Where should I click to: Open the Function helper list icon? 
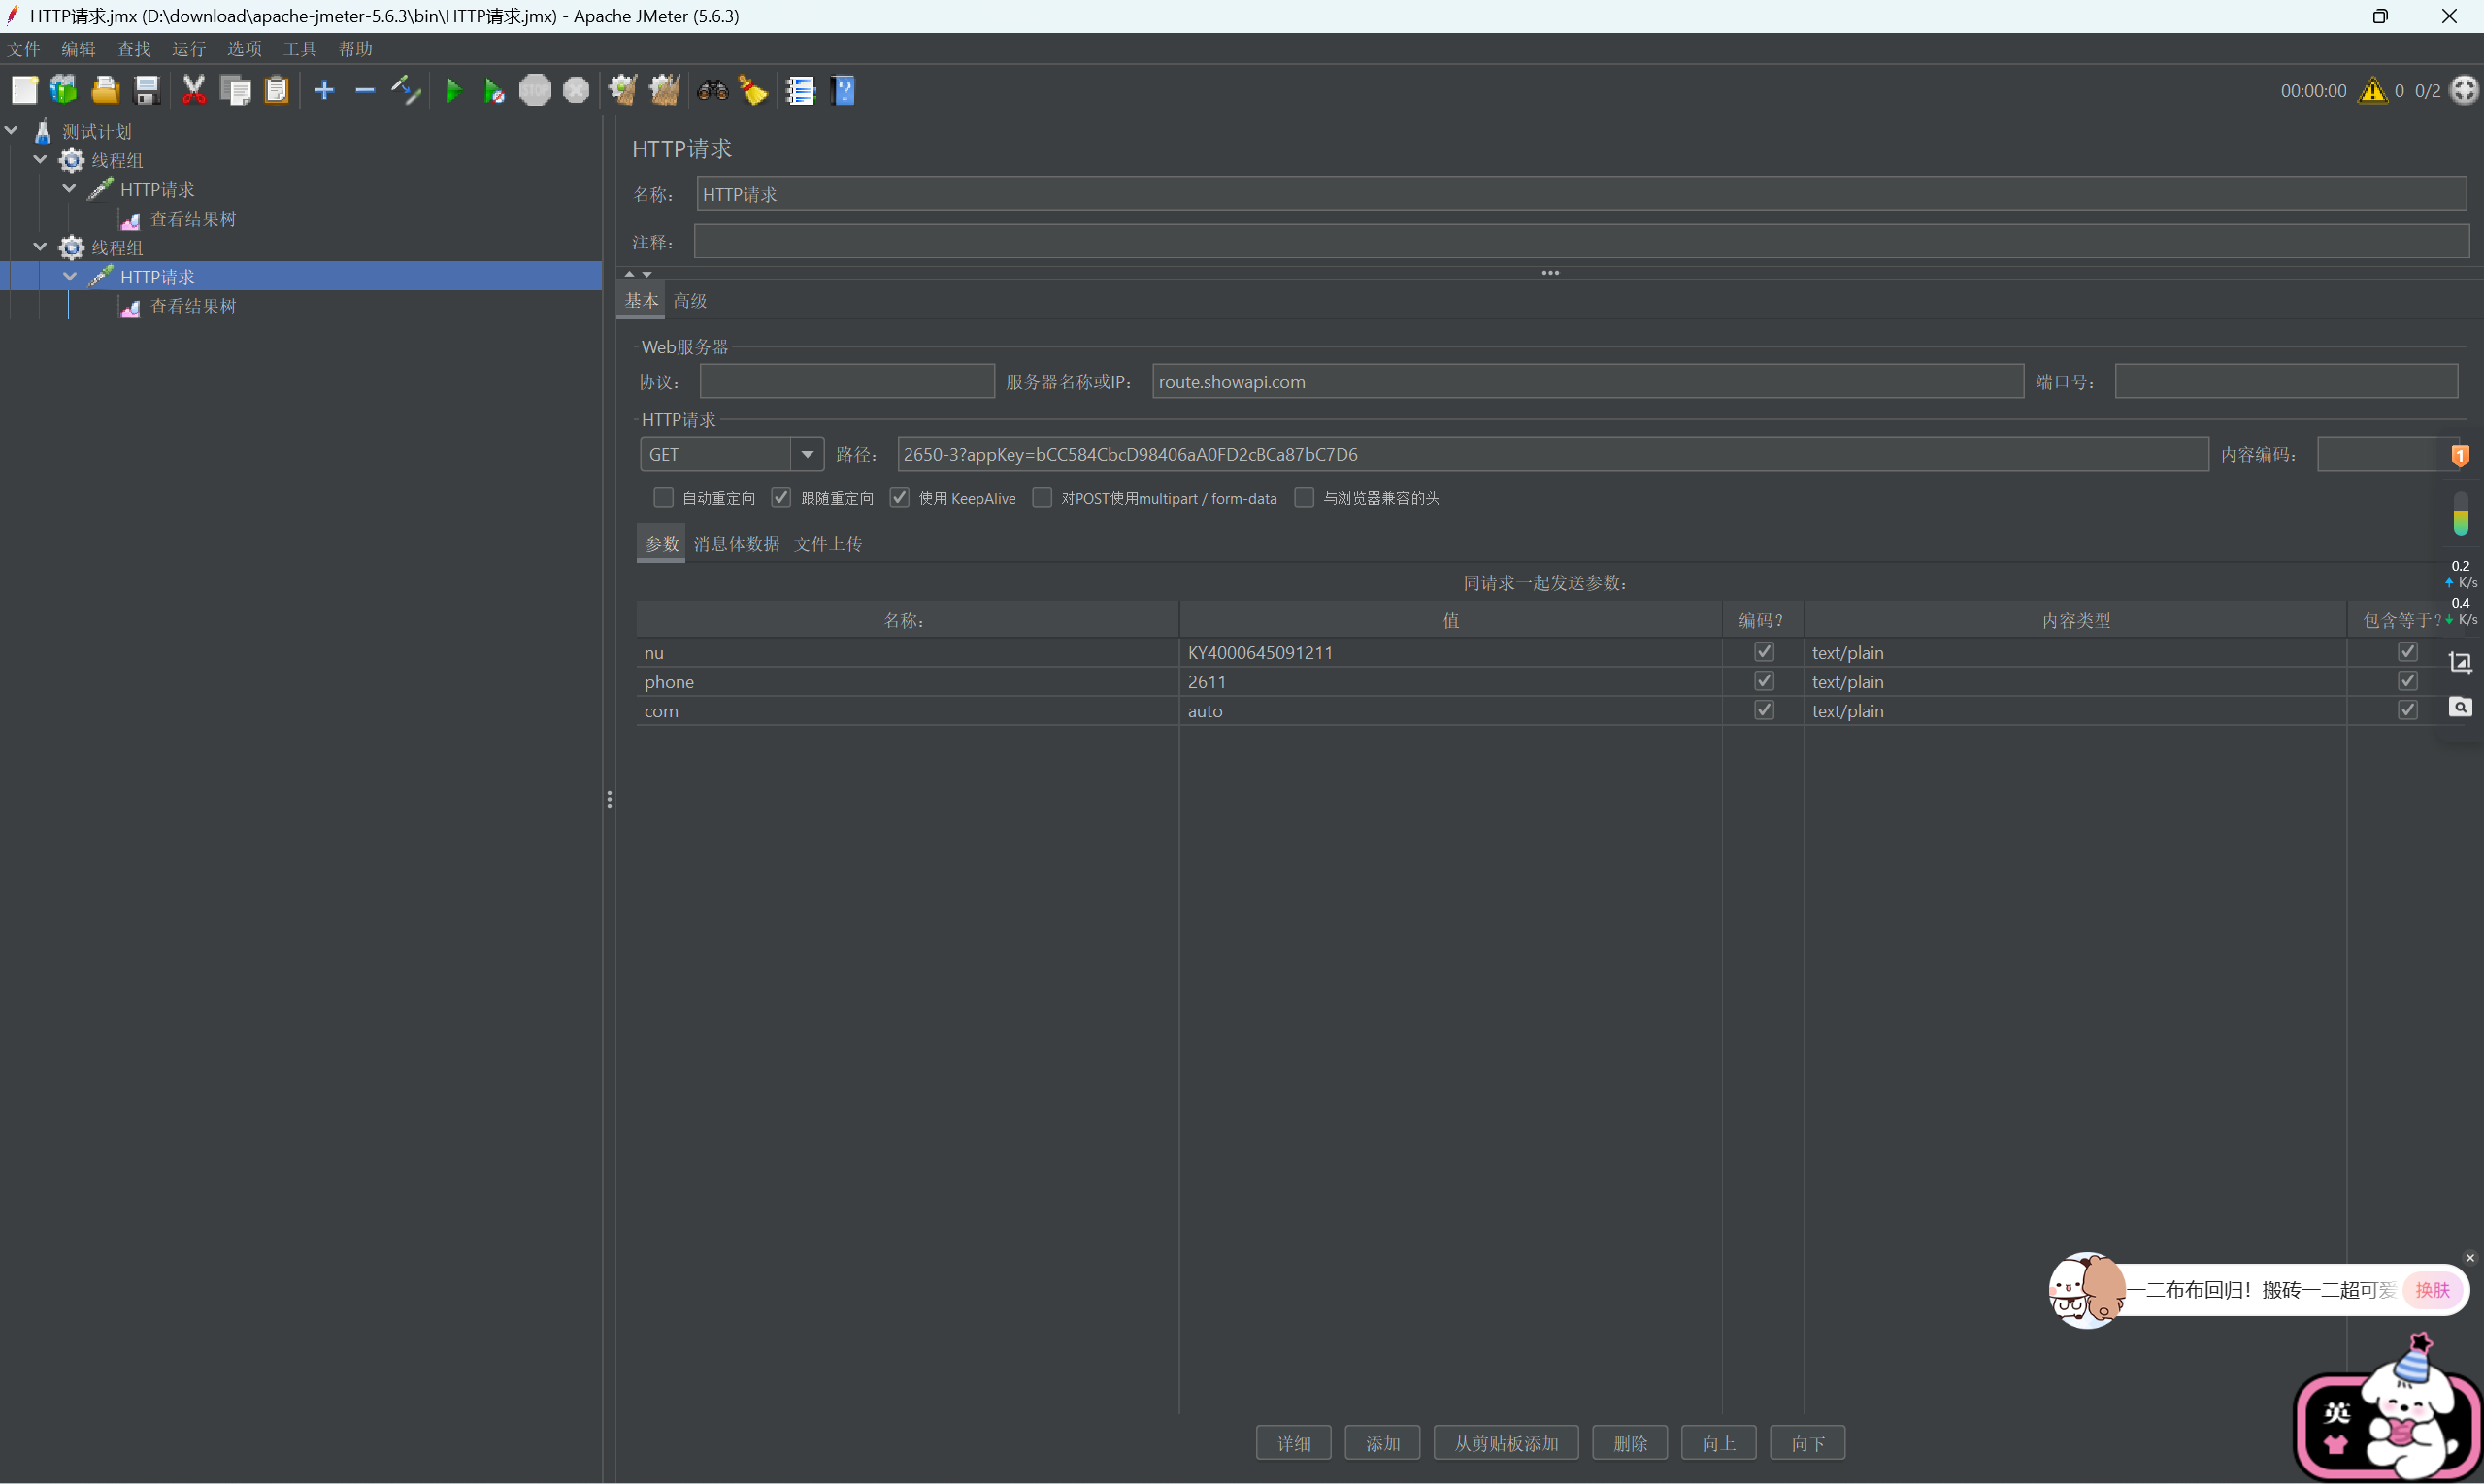pyautogui.click(x=800, y=91)
